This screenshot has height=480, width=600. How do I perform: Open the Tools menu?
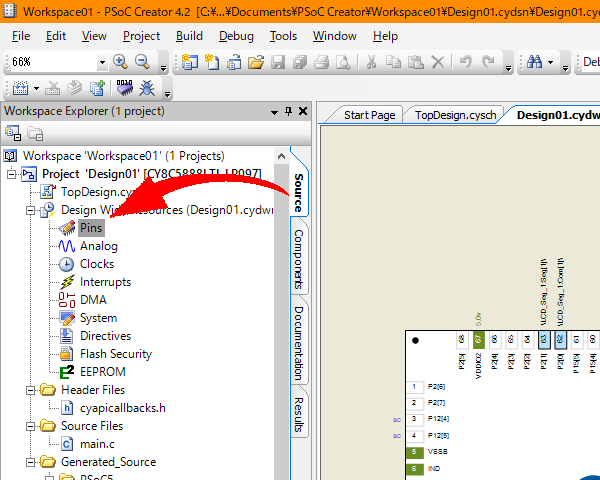(x=283, y=36)
